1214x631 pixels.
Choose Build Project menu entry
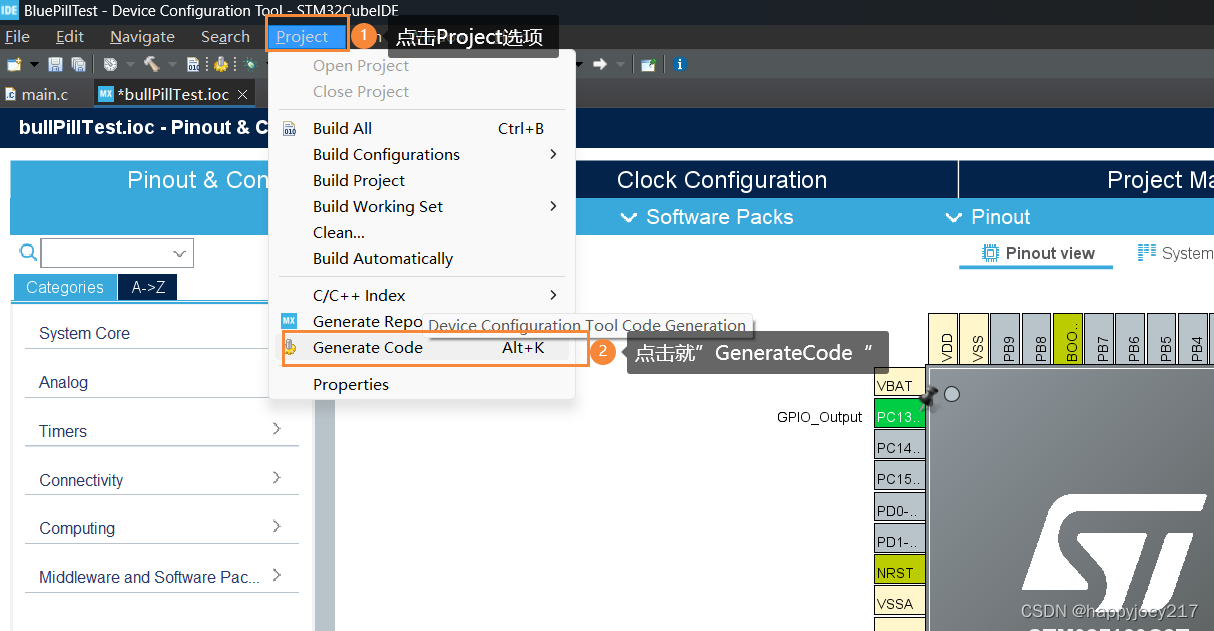tap(422, 180)
